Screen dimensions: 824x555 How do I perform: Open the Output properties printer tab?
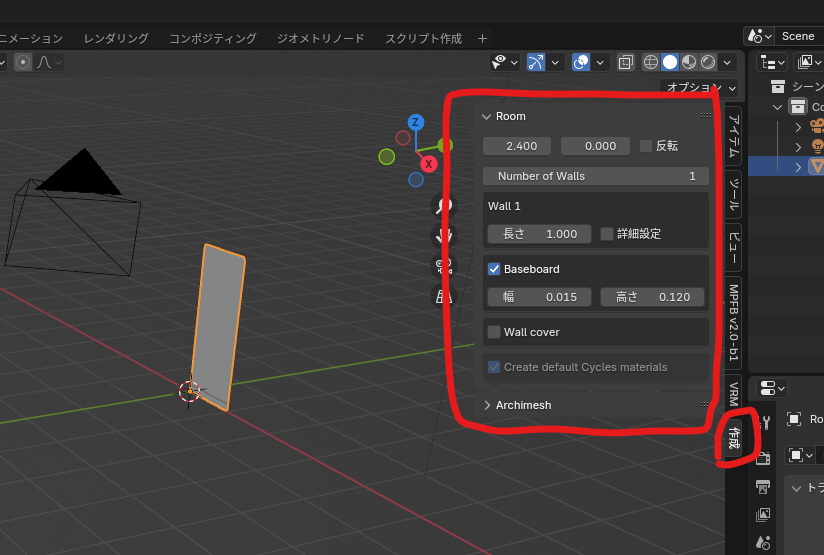763,487
